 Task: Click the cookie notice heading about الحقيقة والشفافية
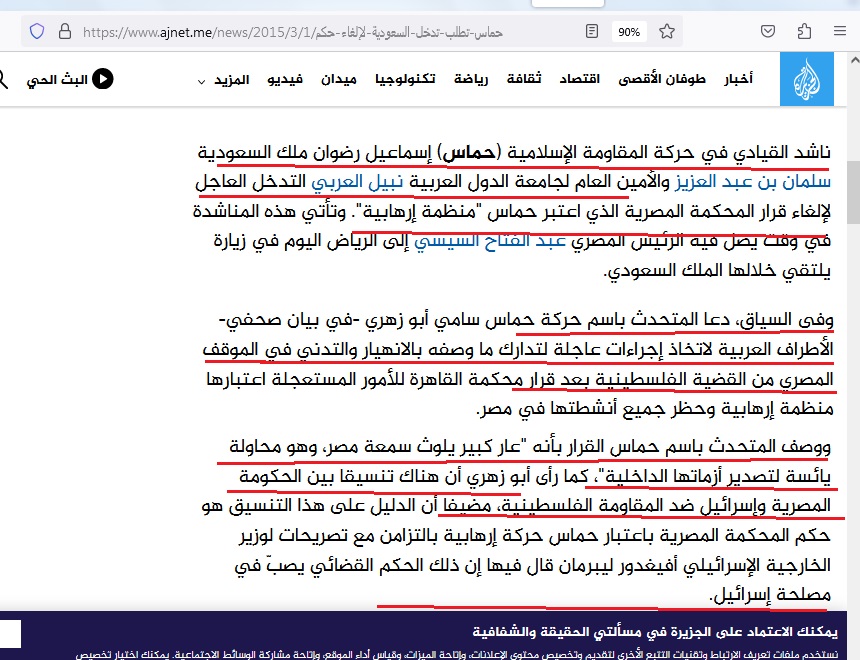[x=655, y=632]
